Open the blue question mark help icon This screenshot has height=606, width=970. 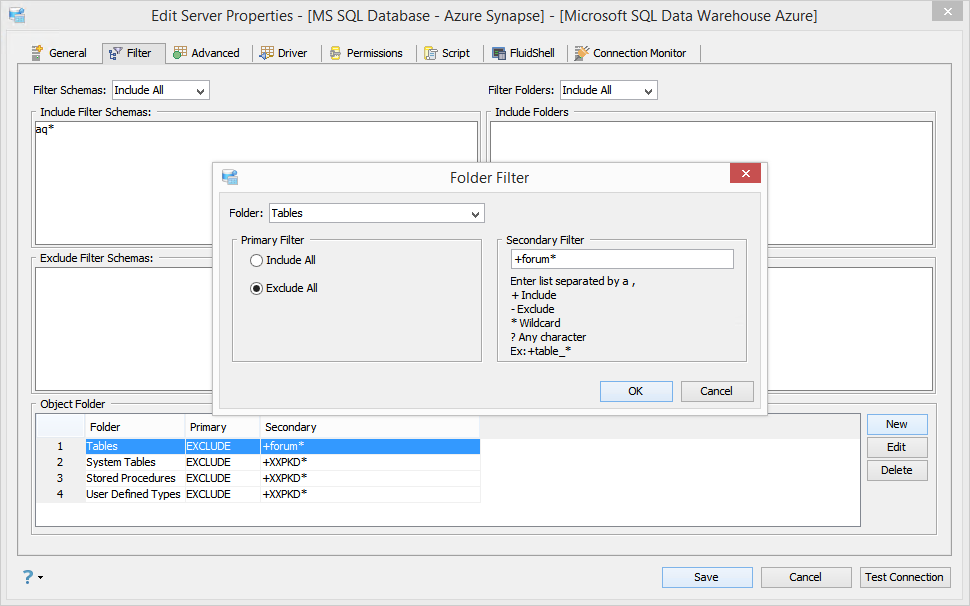point(28,577)
